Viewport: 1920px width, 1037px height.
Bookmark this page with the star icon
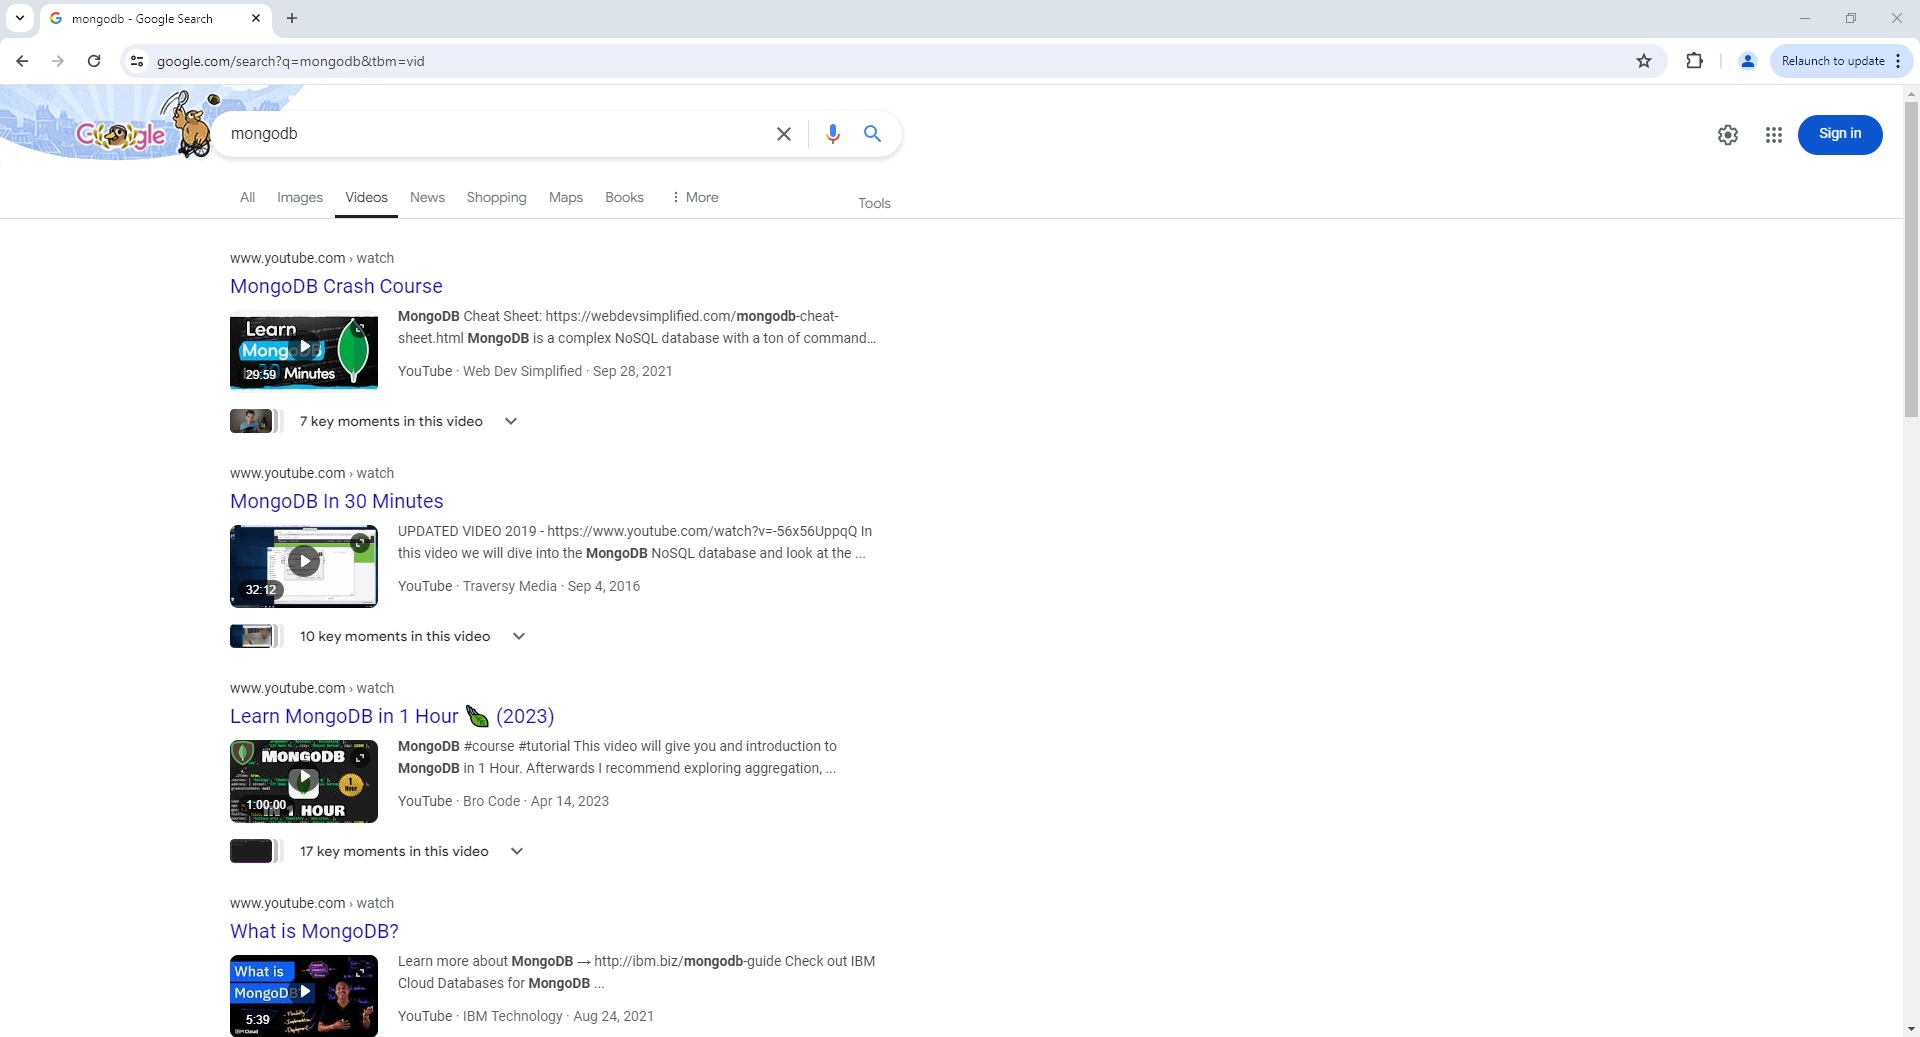[x=1644, y=61]
